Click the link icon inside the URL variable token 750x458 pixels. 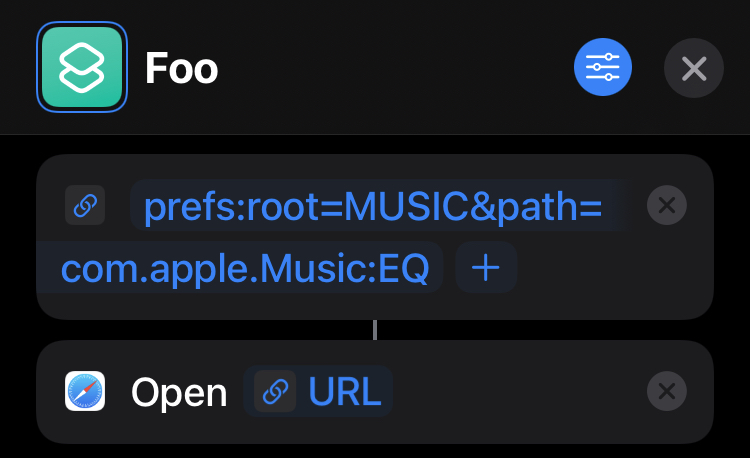click(x=275, y=391)
